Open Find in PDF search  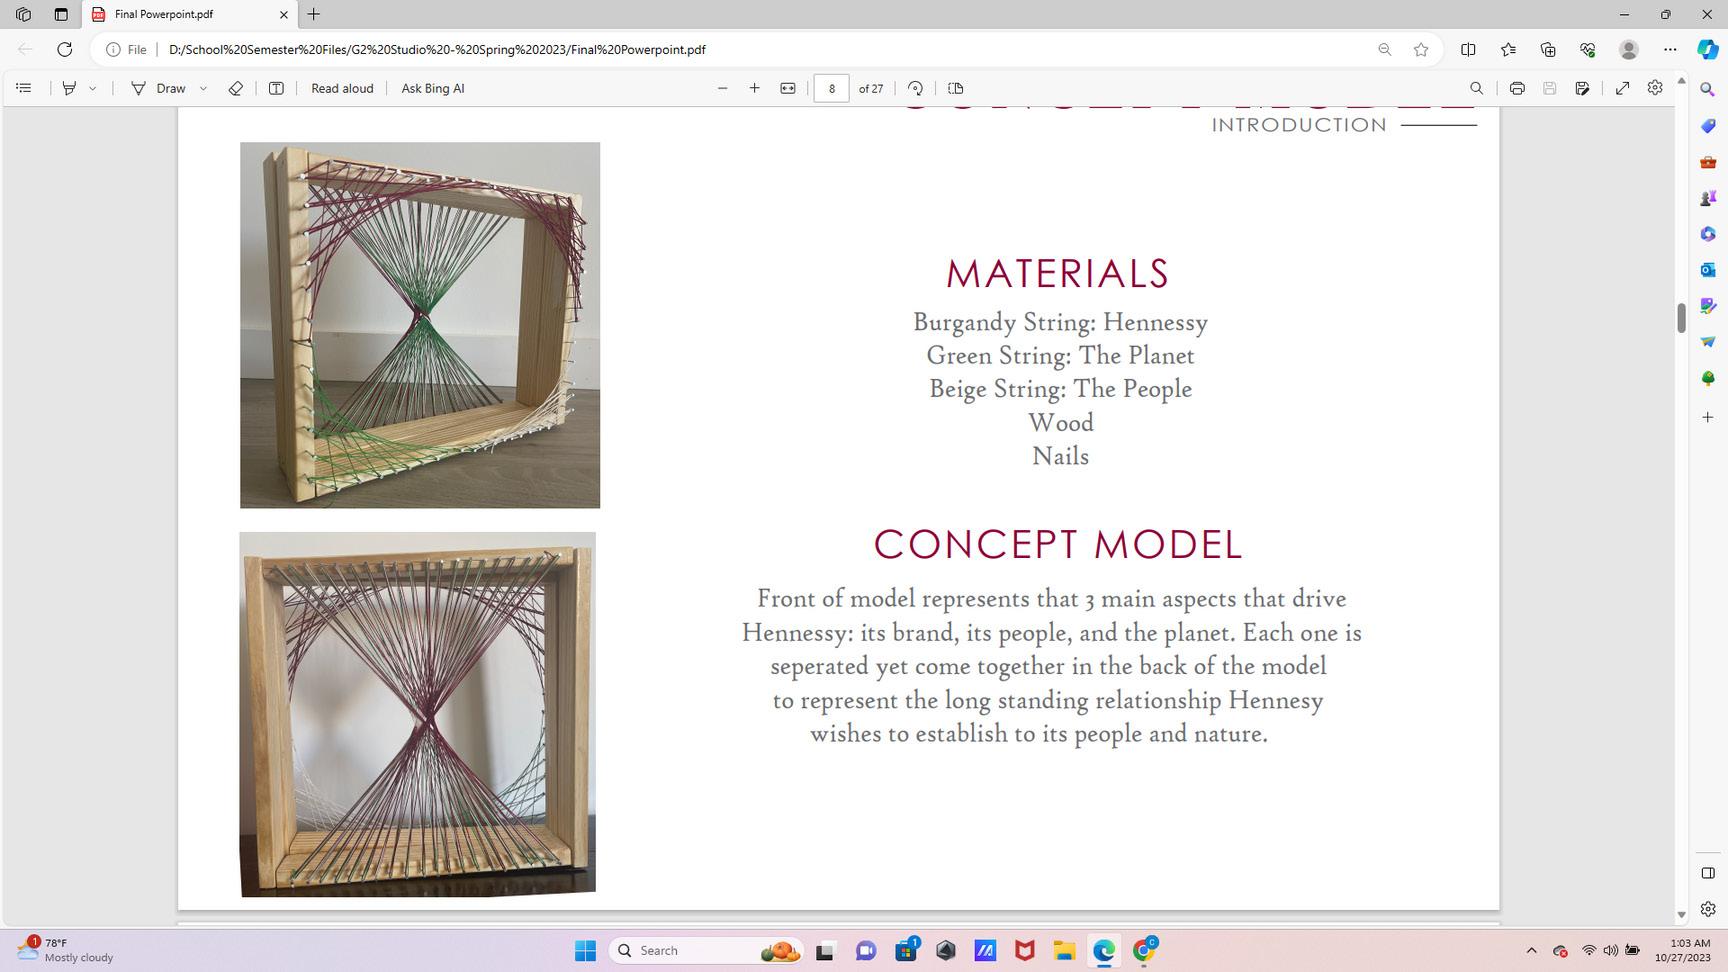1476,88
